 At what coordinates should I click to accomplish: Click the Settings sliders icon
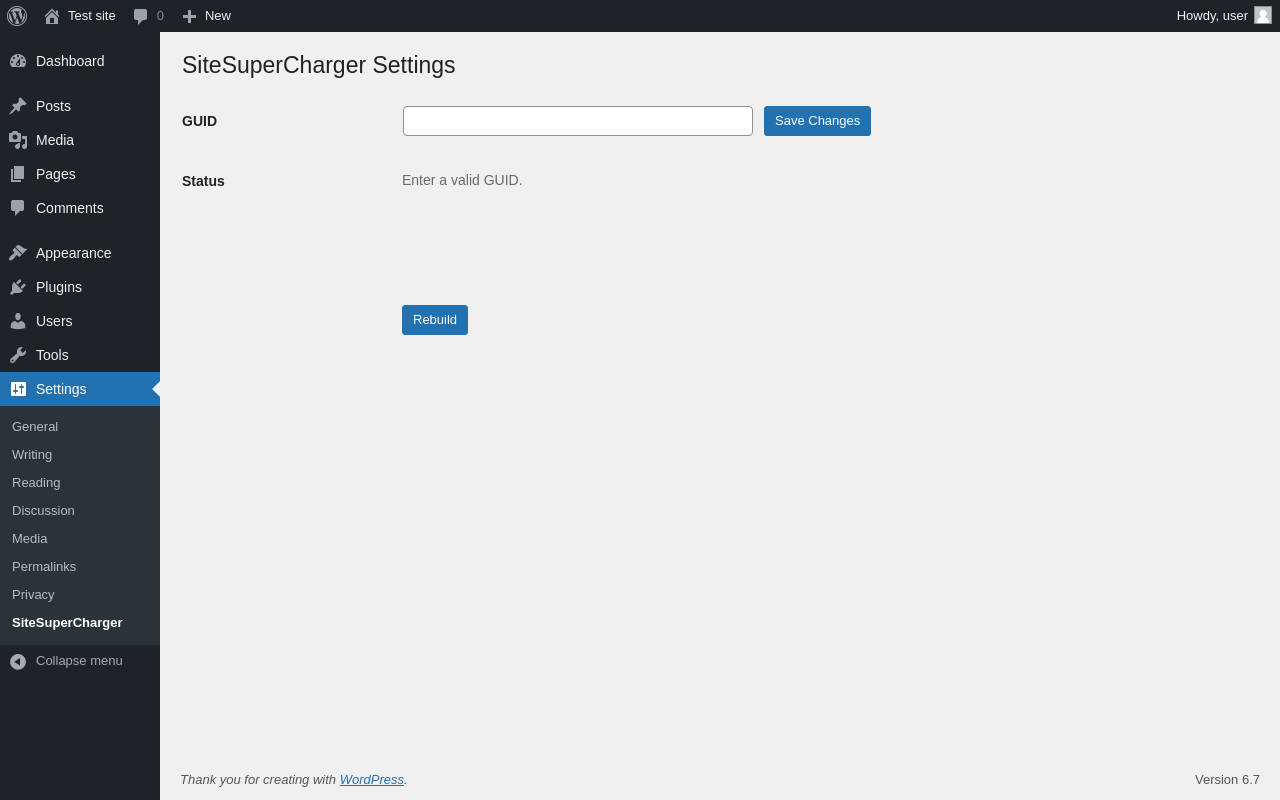click(x=18, y=389)
